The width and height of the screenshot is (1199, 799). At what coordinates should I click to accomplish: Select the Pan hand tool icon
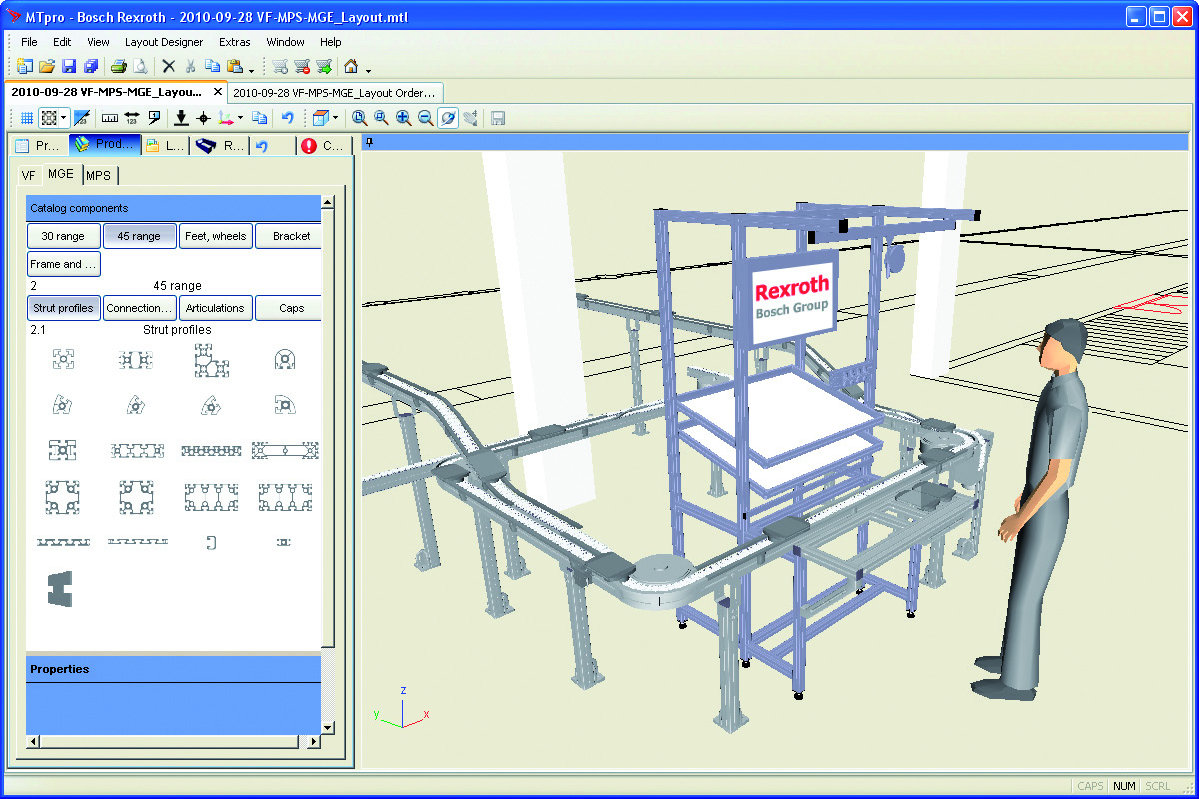click(x=472, y=117)
